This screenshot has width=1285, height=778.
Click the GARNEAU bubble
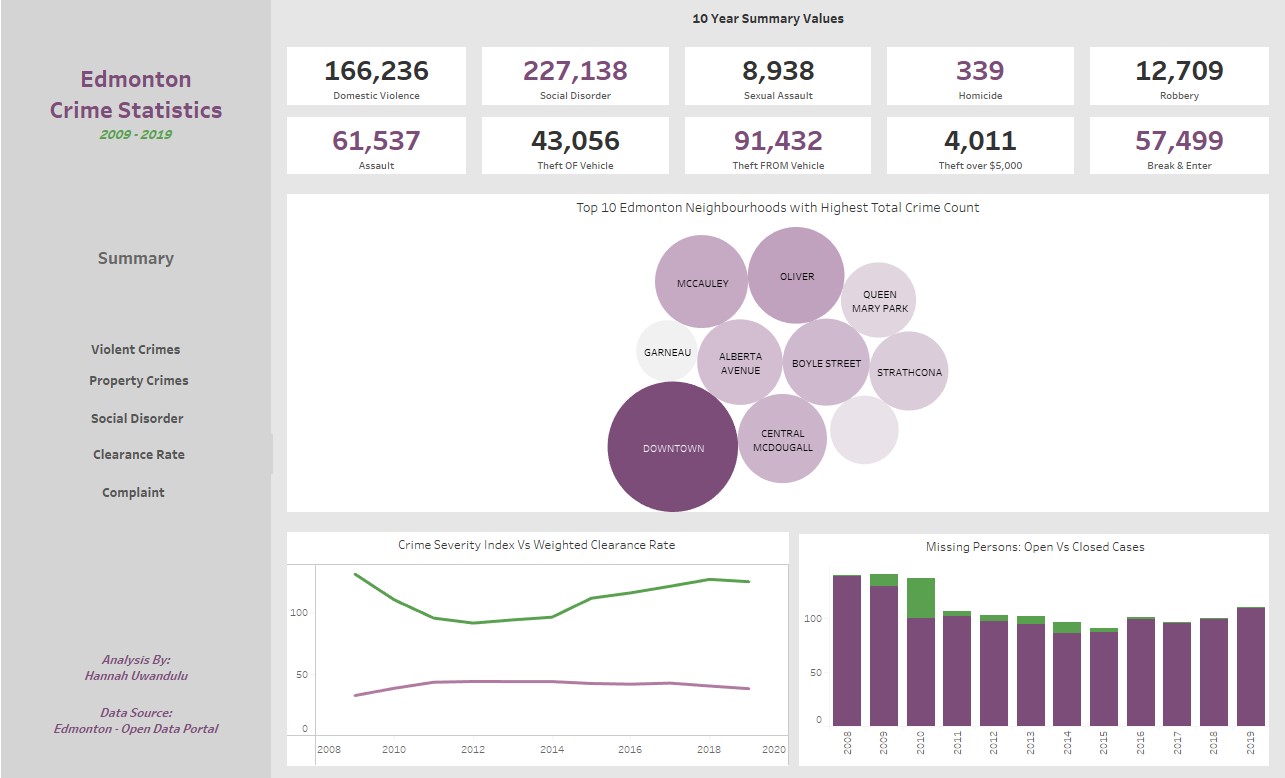(x=666, y=352)
